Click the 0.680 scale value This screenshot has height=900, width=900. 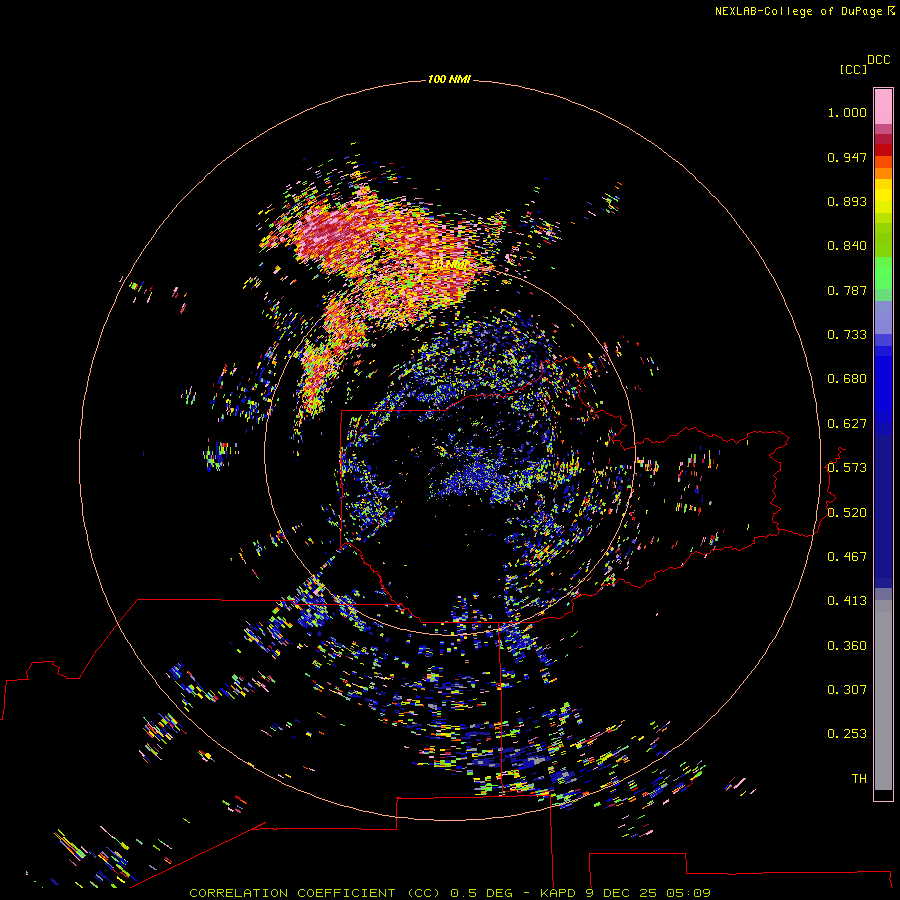pos(847,379)
